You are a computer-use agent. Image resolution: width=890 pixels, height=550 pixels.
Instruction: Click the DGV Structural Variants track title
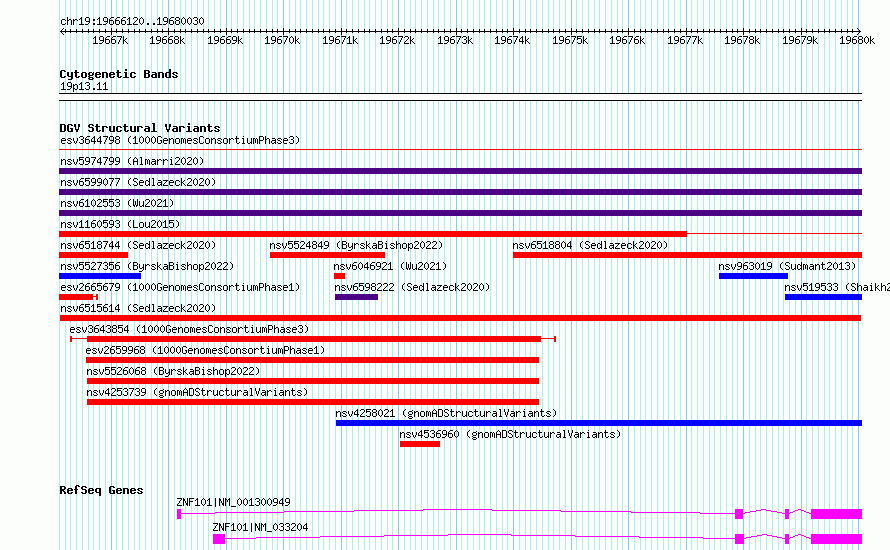(x=140, y=128)
